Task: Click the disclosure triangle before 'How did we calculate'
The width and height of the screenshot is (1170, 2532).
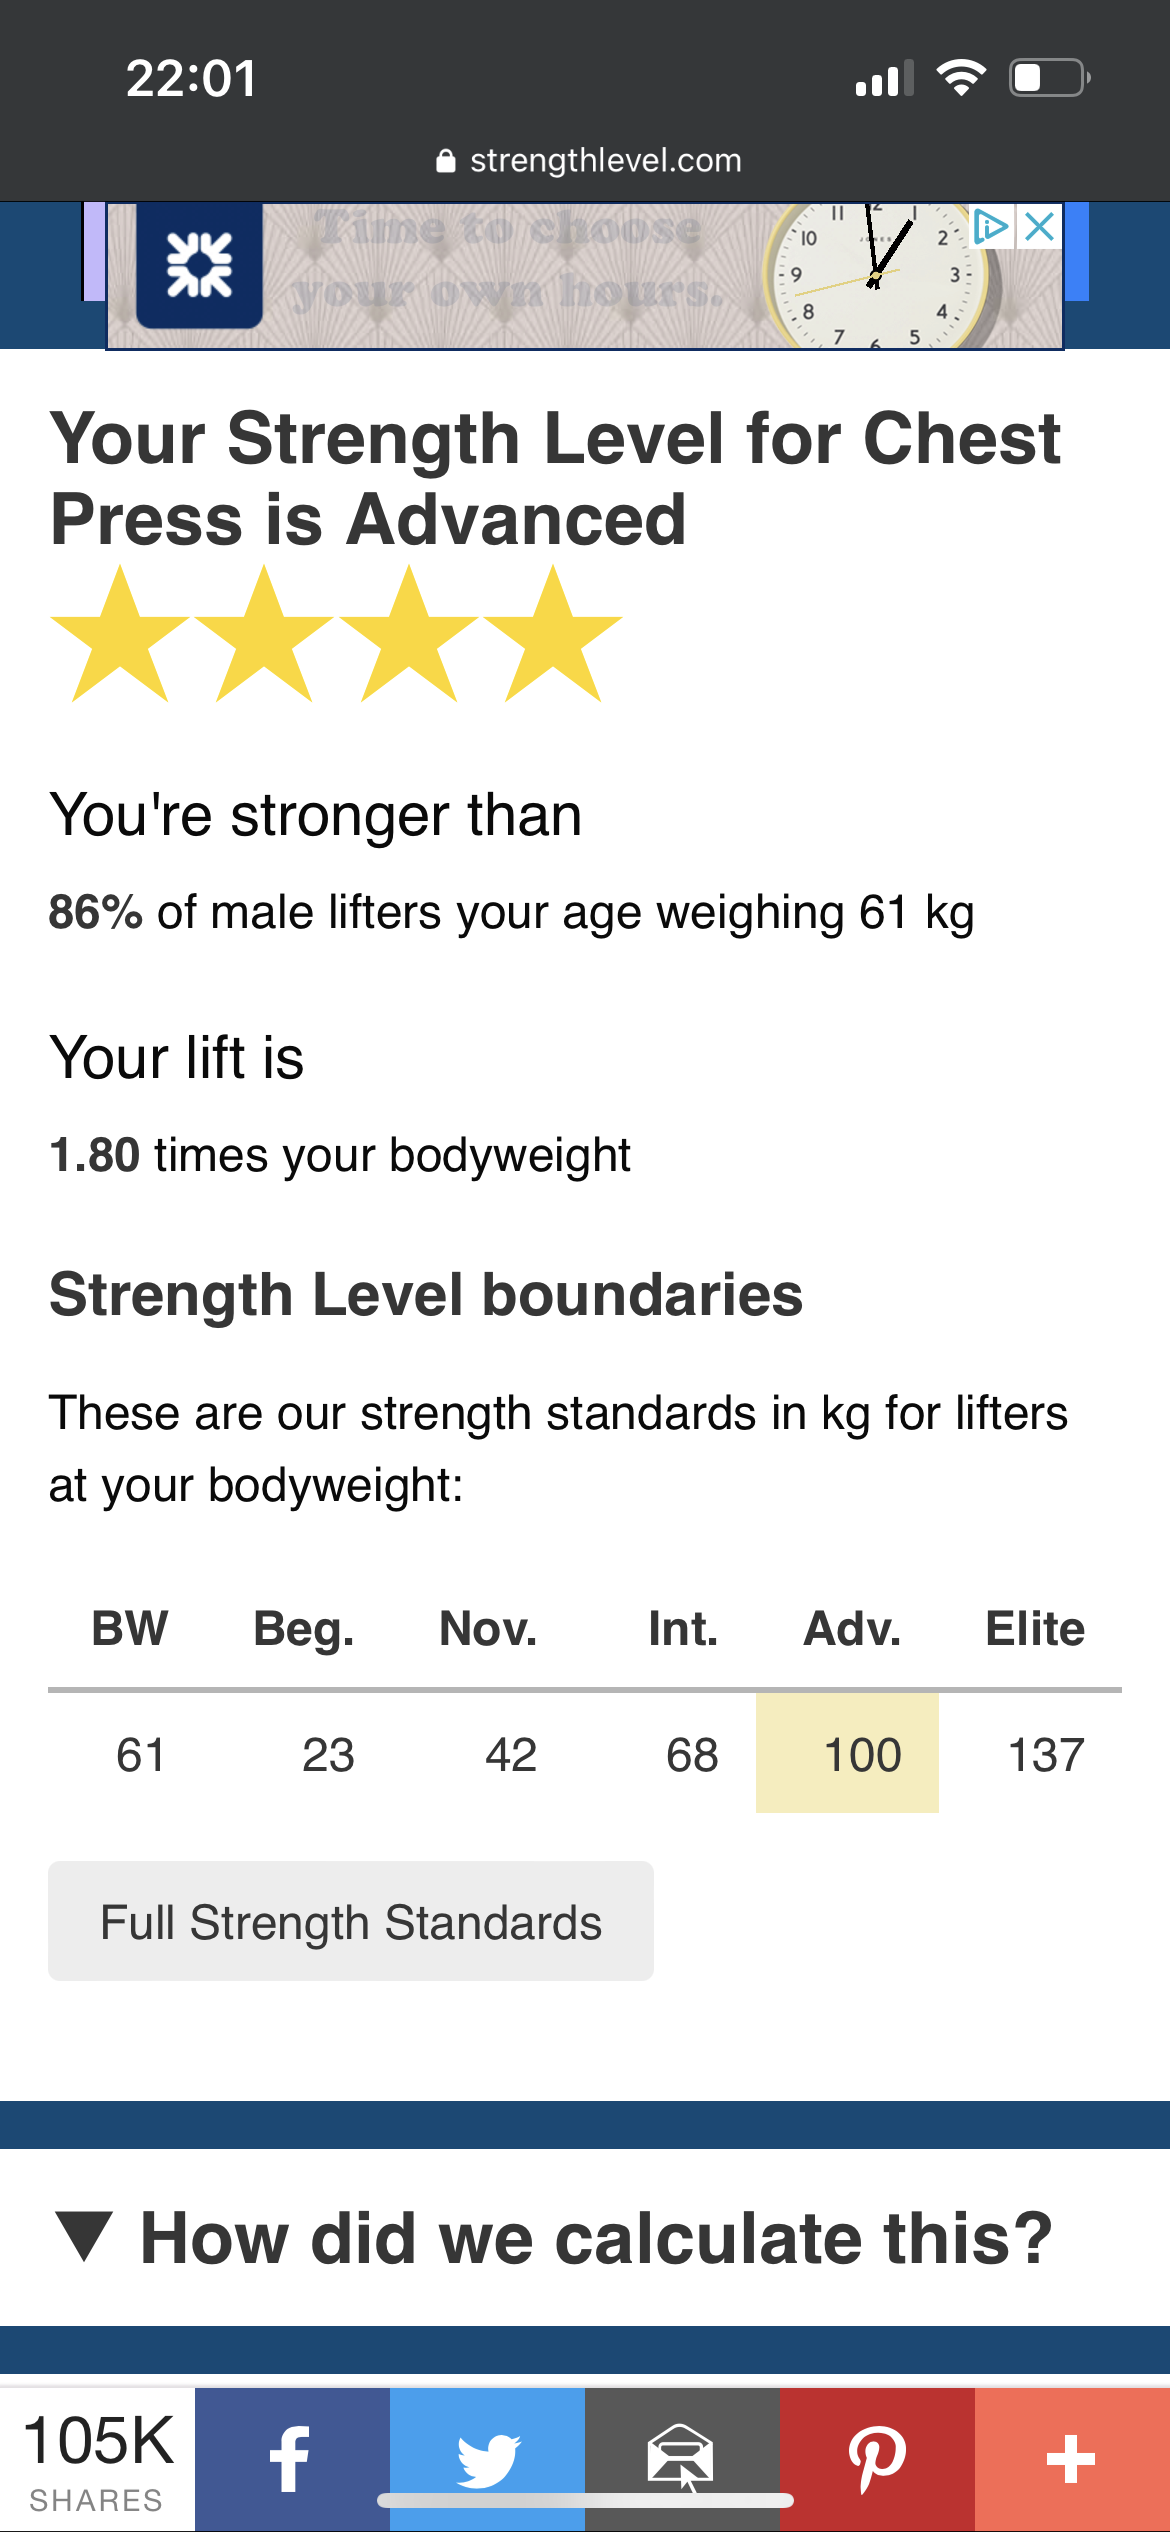Action: [x=85, y=2237]
